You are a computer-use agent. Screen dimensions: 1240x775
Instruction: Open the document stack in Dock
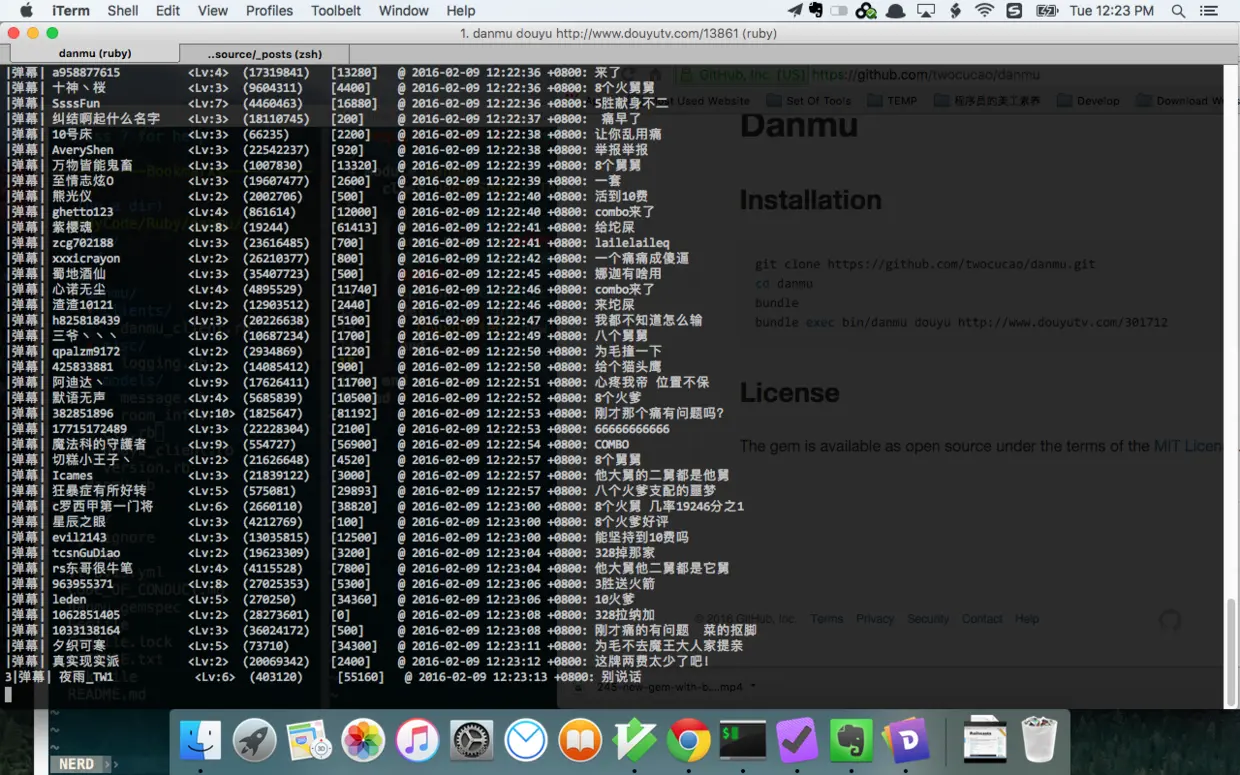984,741
